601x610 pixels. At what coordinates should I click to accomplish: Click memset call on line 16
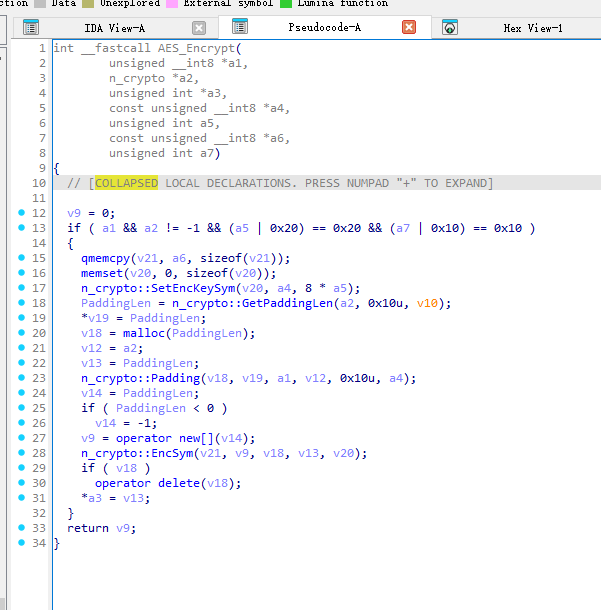(x=102, y=273)
